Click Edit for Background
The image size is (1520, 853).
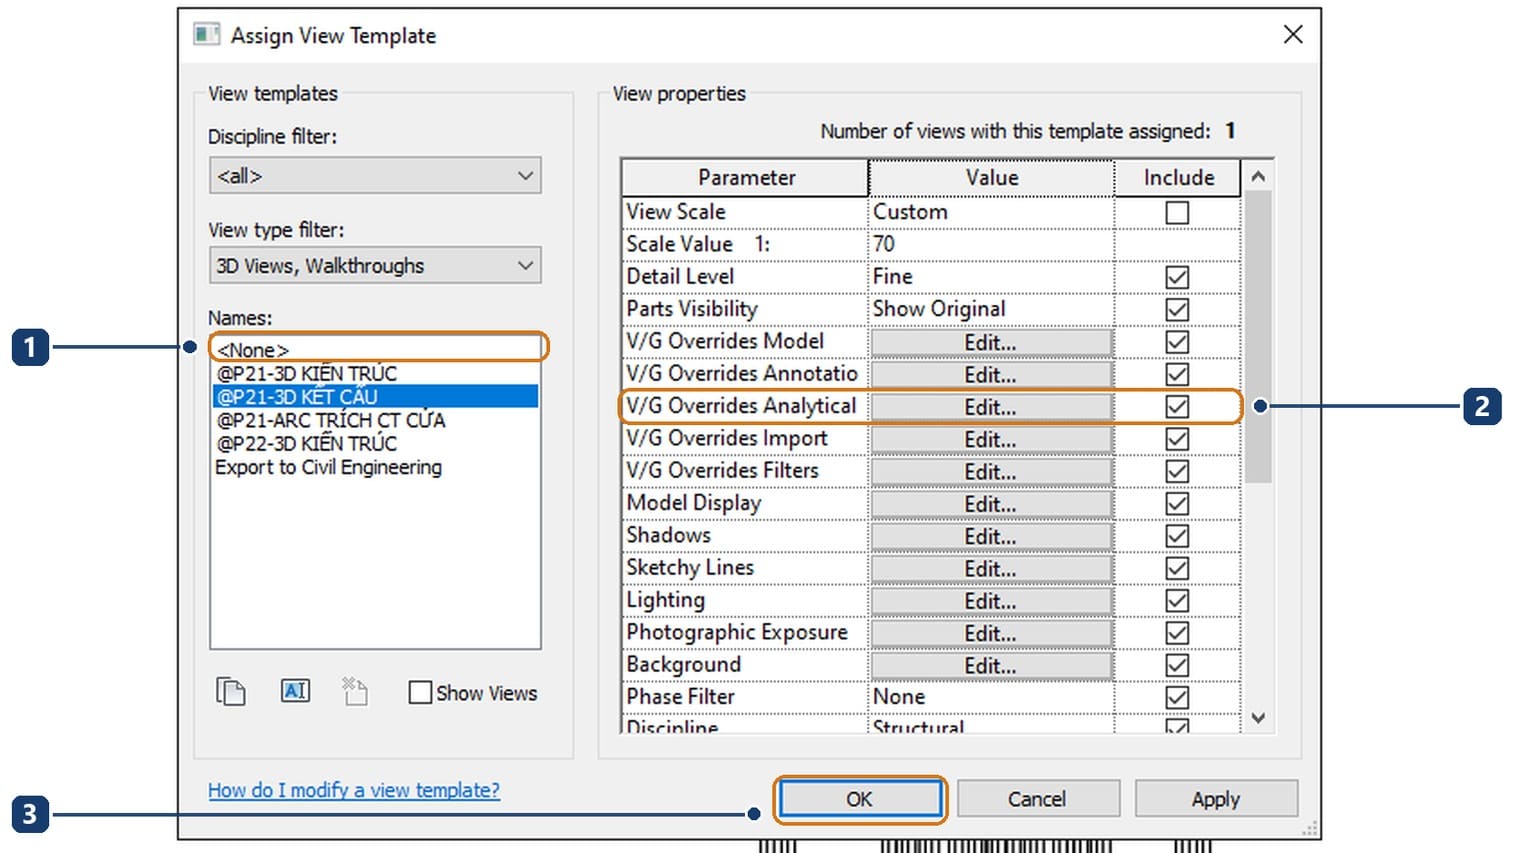(x=991, y=666)
